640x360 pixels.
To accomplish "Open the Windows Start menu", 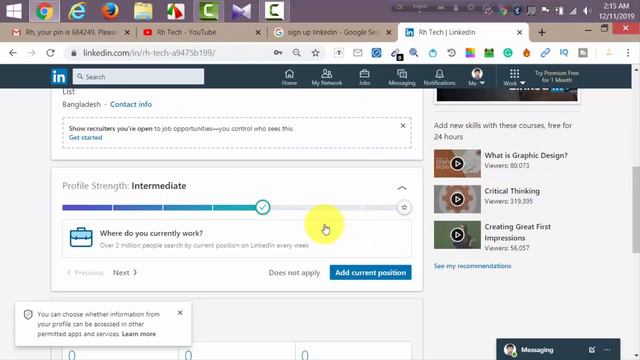I will (x=13, y=11).
